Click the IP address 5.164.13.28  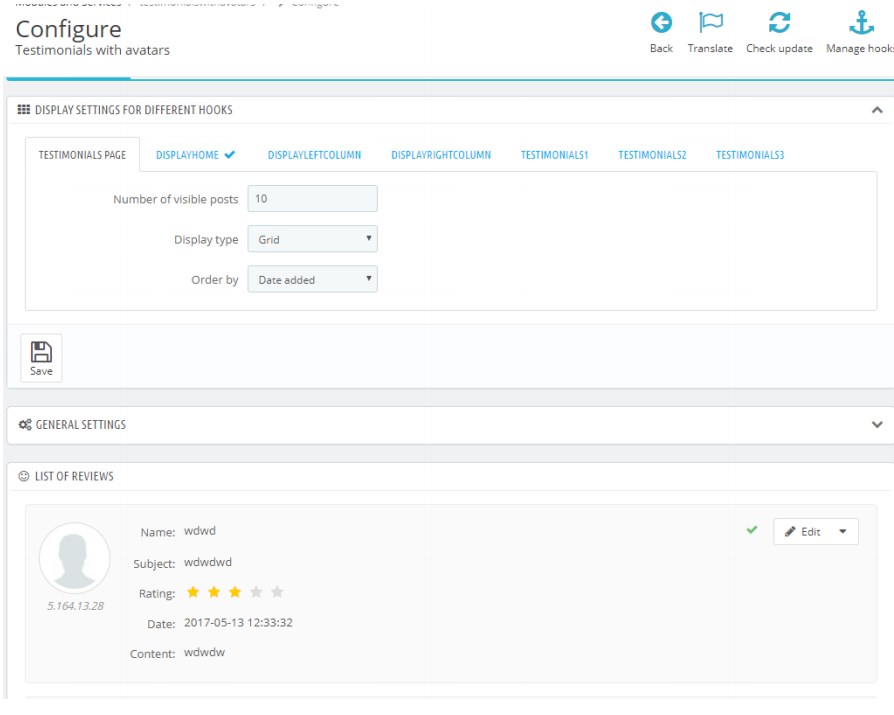[75, 606]
